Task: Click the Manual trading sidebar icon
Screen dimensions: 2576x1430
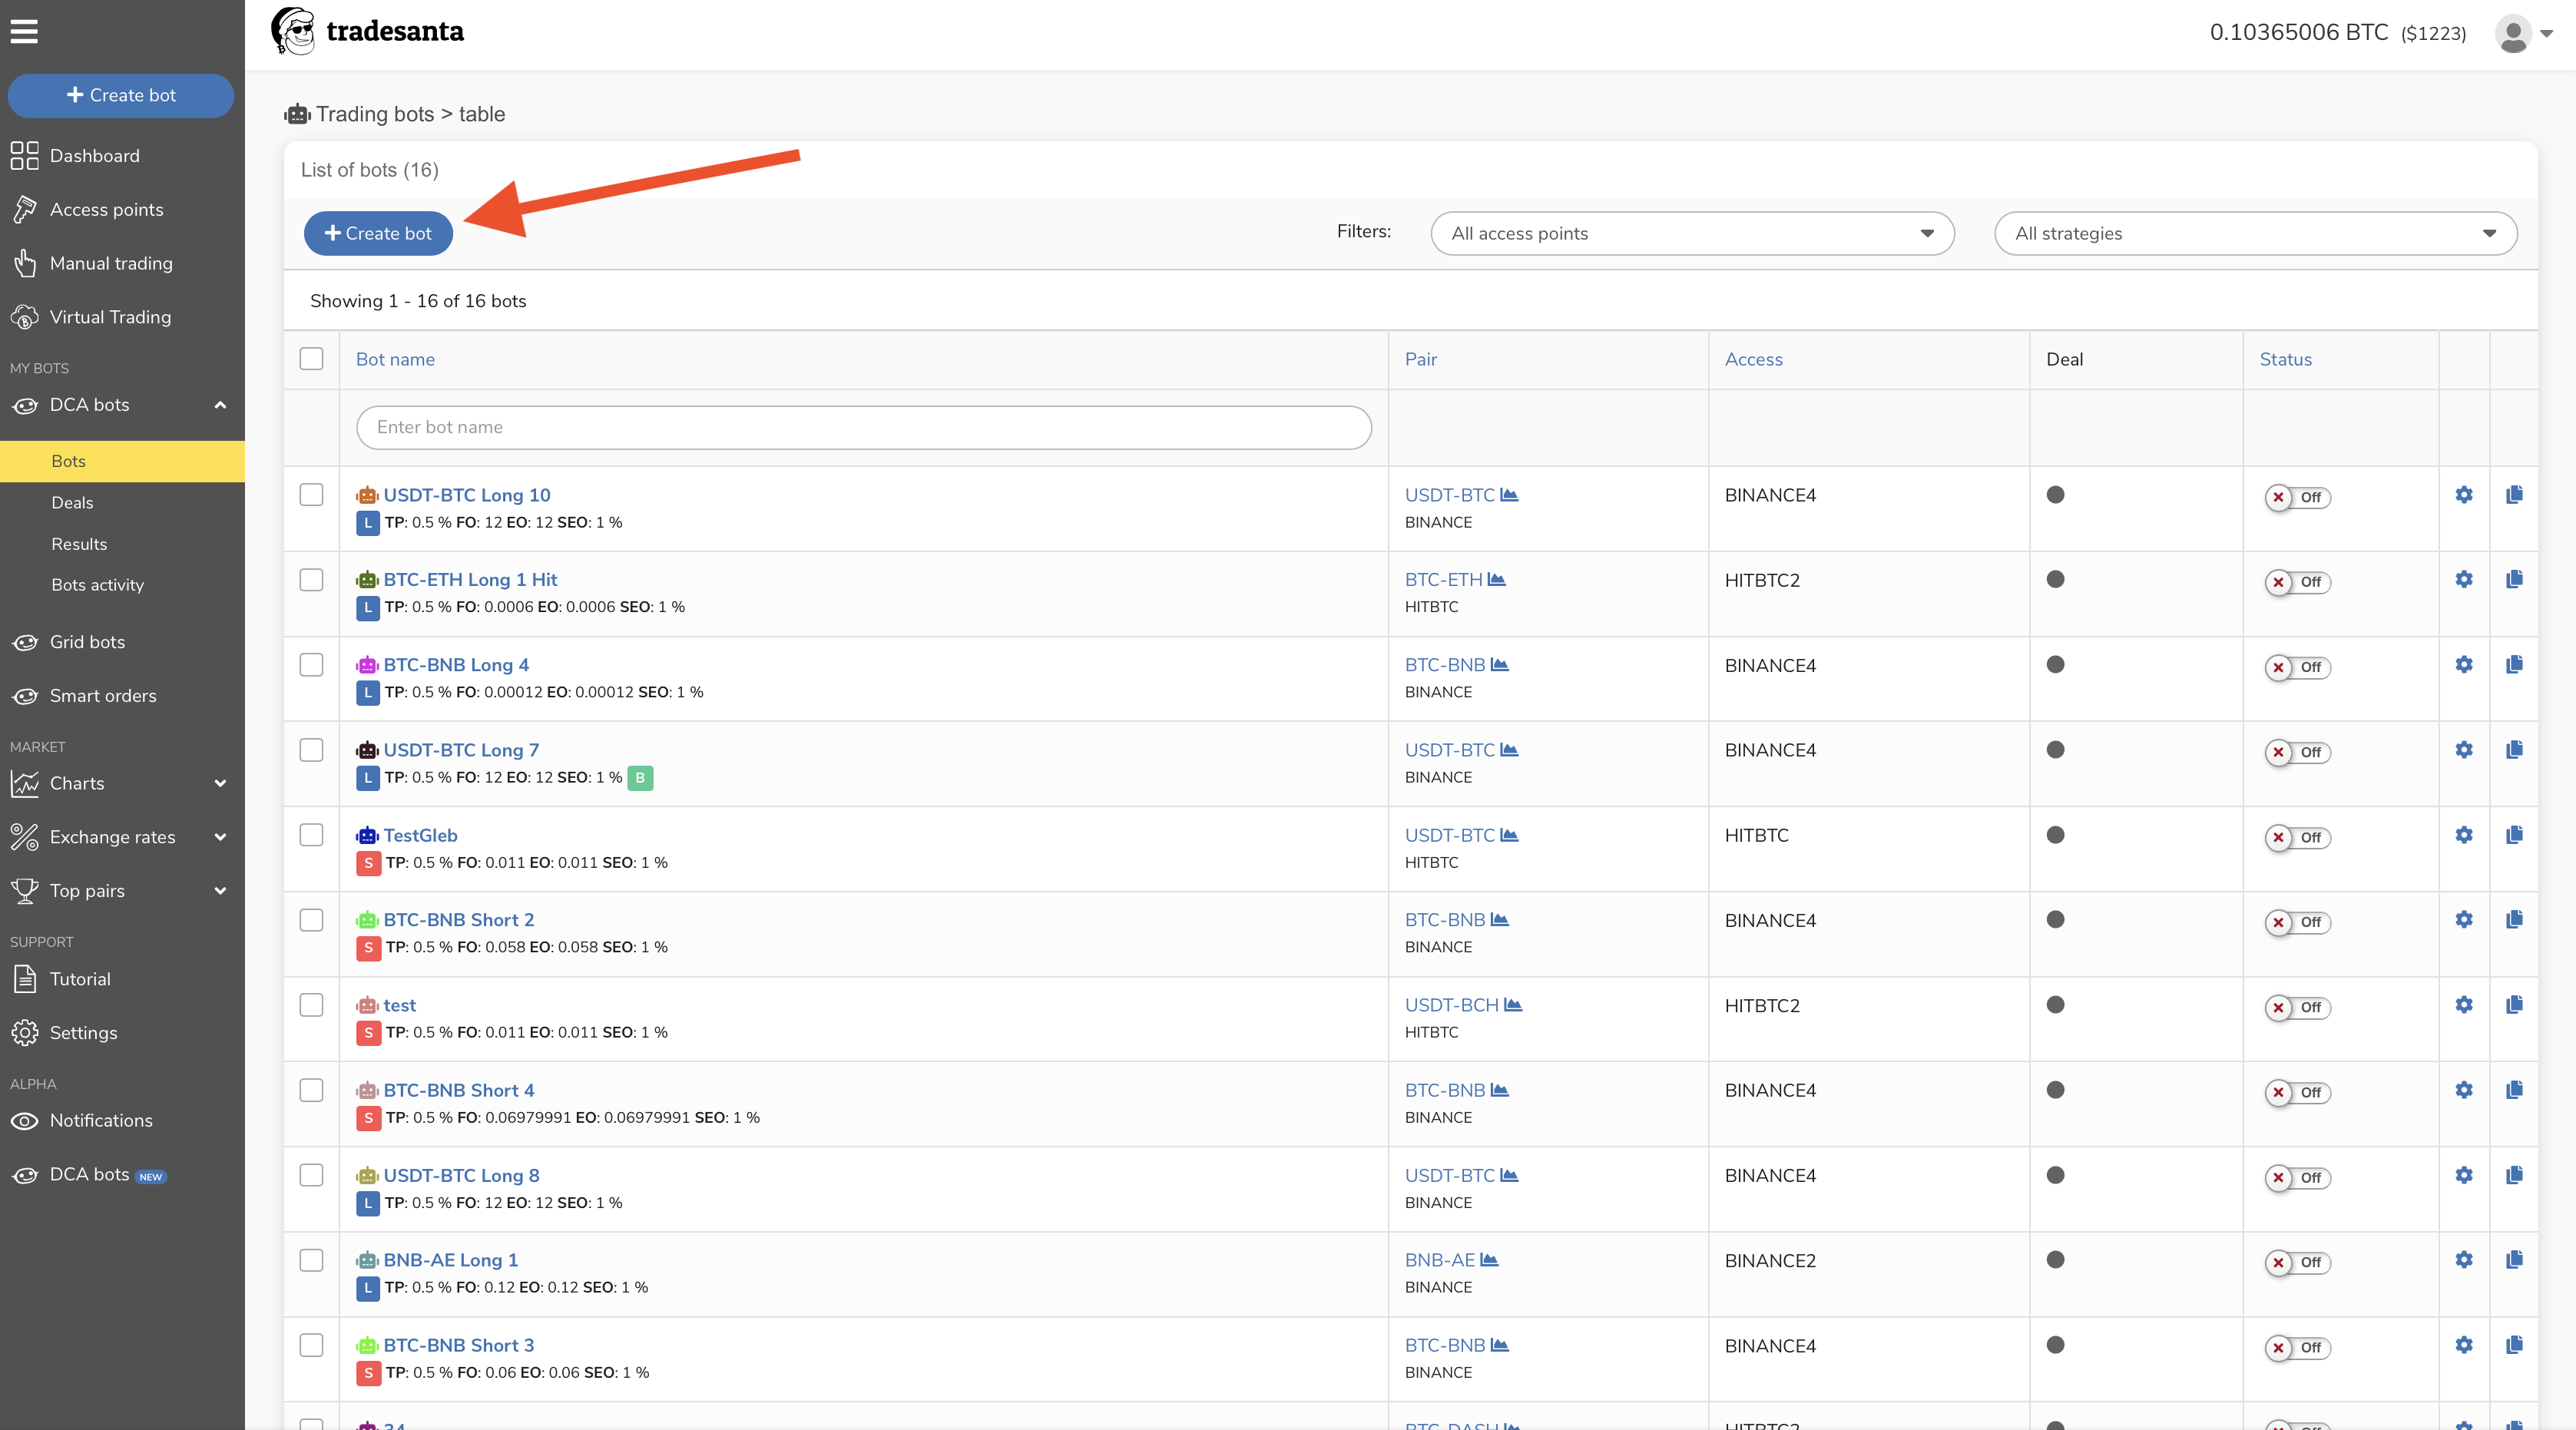Action: 26,263
